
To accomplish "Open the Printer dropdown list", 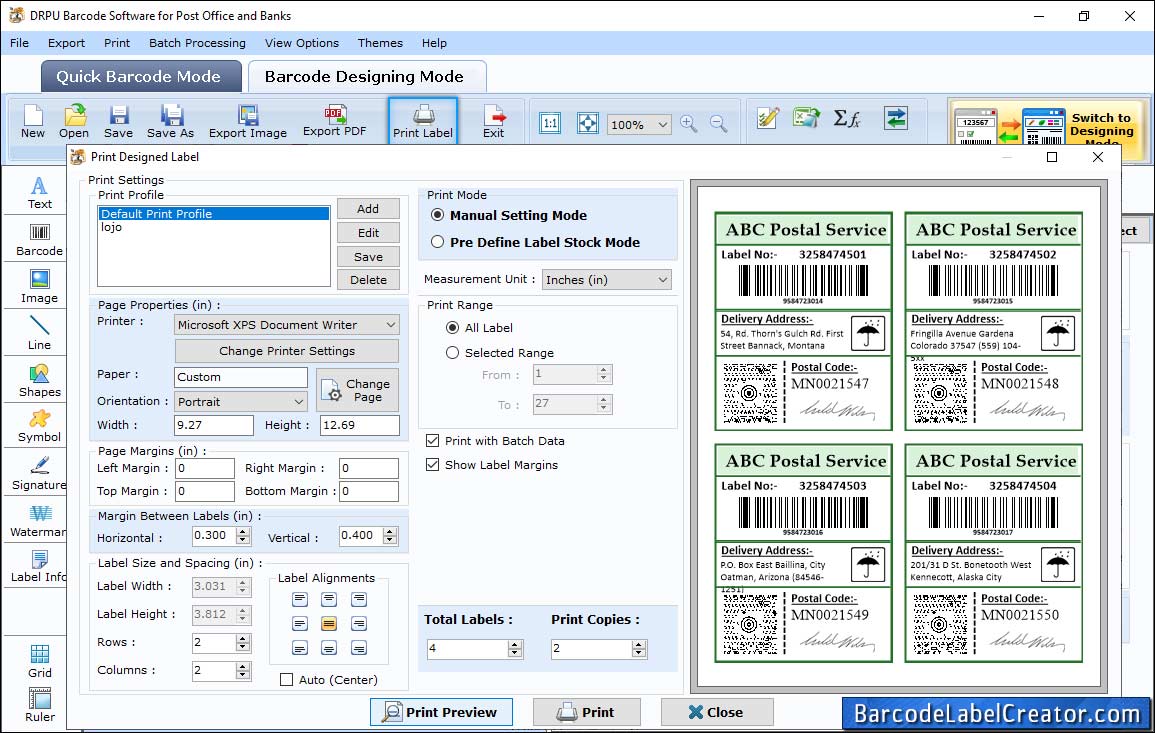I will [287, 324].
